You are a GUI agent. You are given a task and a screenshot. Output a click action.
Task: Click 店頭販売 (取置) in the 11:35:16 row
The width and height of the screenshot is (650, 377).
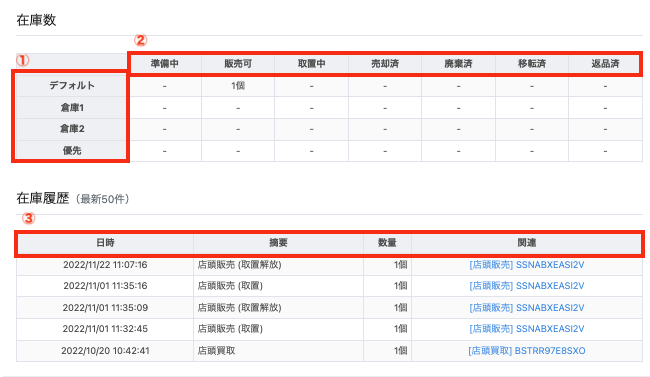(x=230, y=286)
